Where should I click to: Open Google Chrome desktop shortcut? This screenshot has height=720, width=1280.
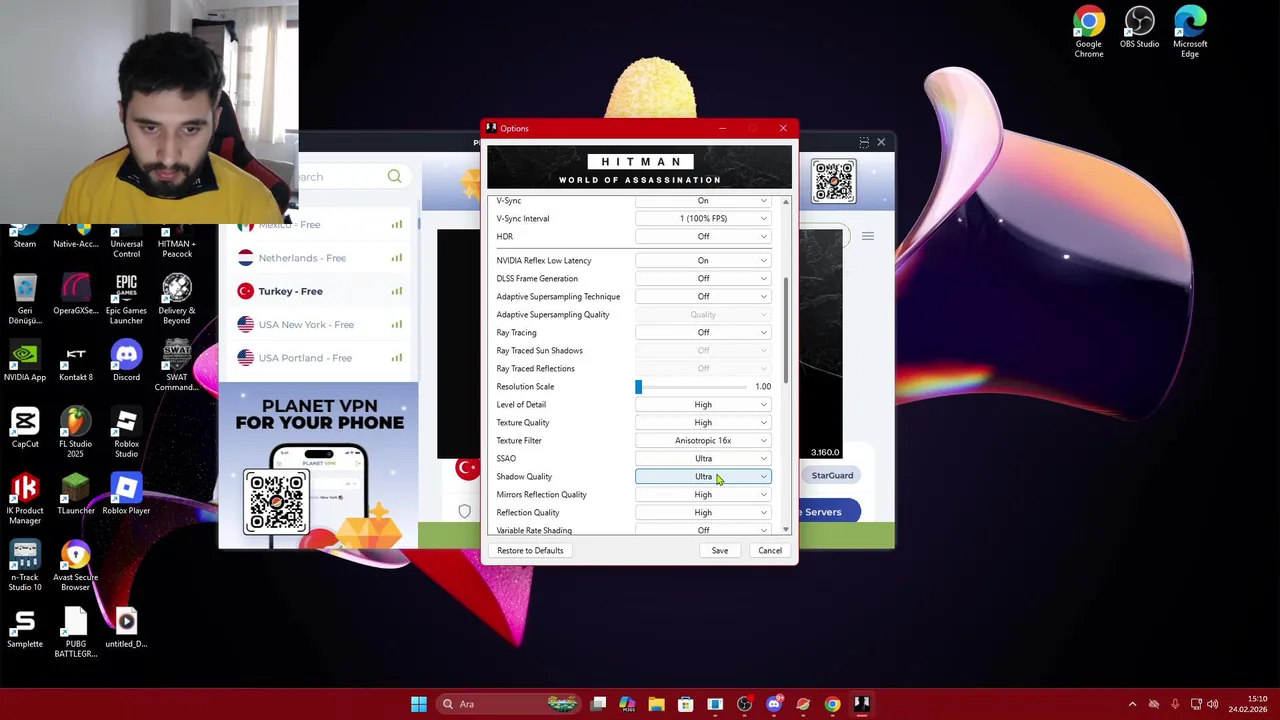[x=1088, y=31]
